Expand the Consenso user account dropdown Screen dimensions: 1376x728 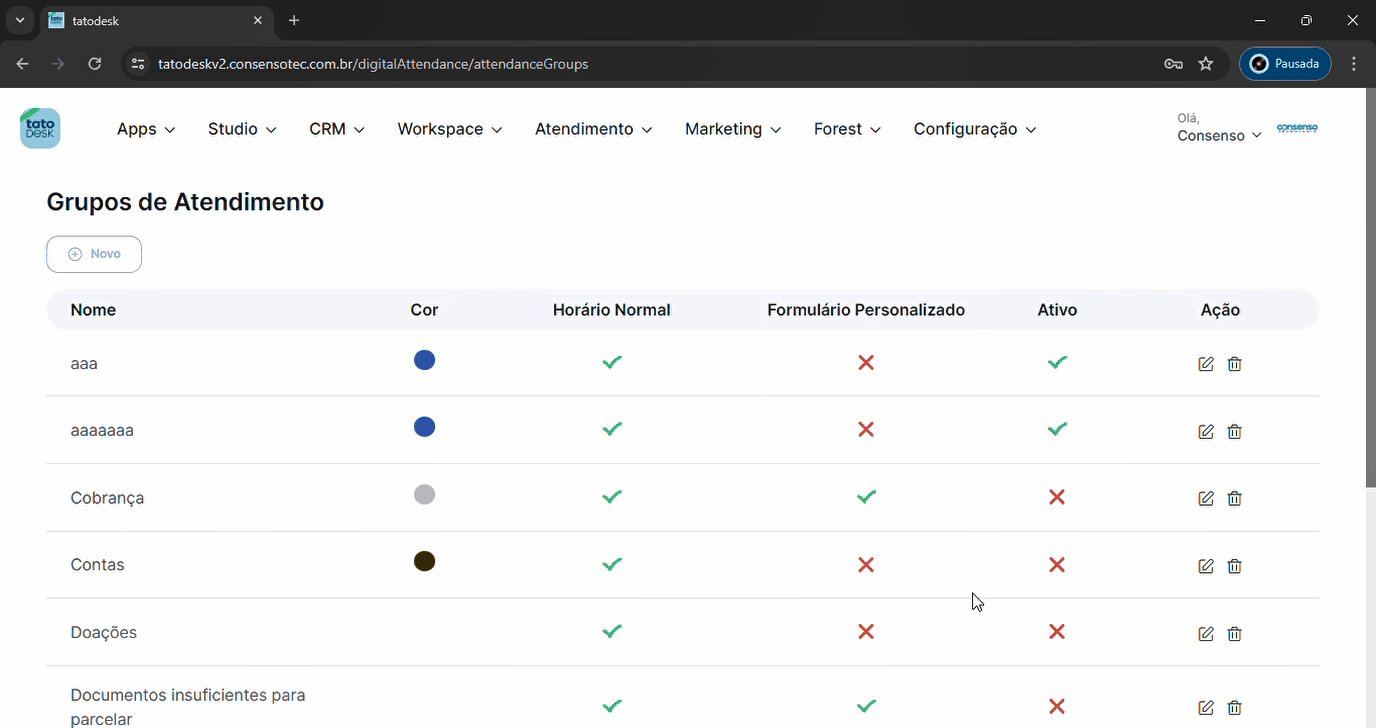1219,135
